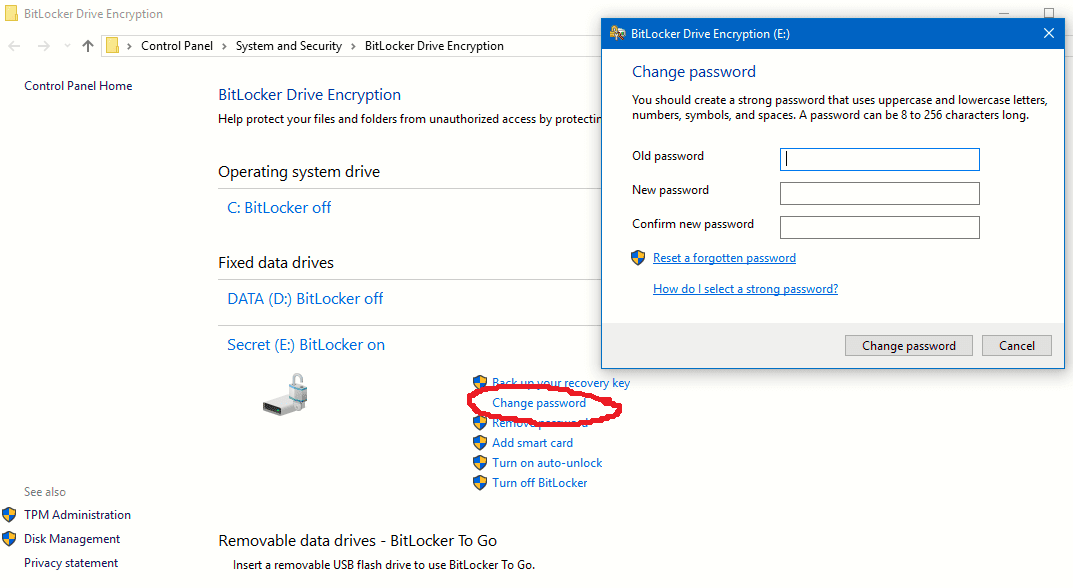The image size is (1073, 588).
Task: Click the Change password button in dialog
Action: (909, 346)
